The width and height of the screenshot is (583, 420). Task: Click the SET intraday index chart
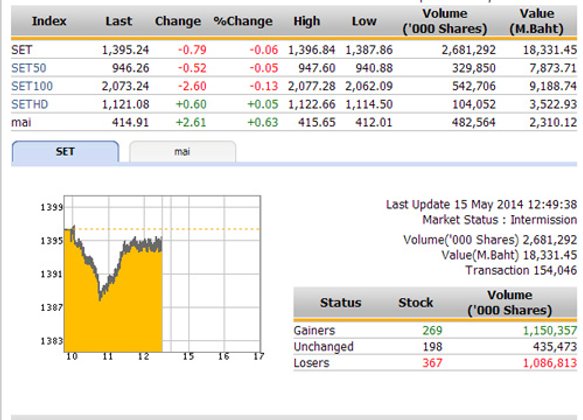162,274
